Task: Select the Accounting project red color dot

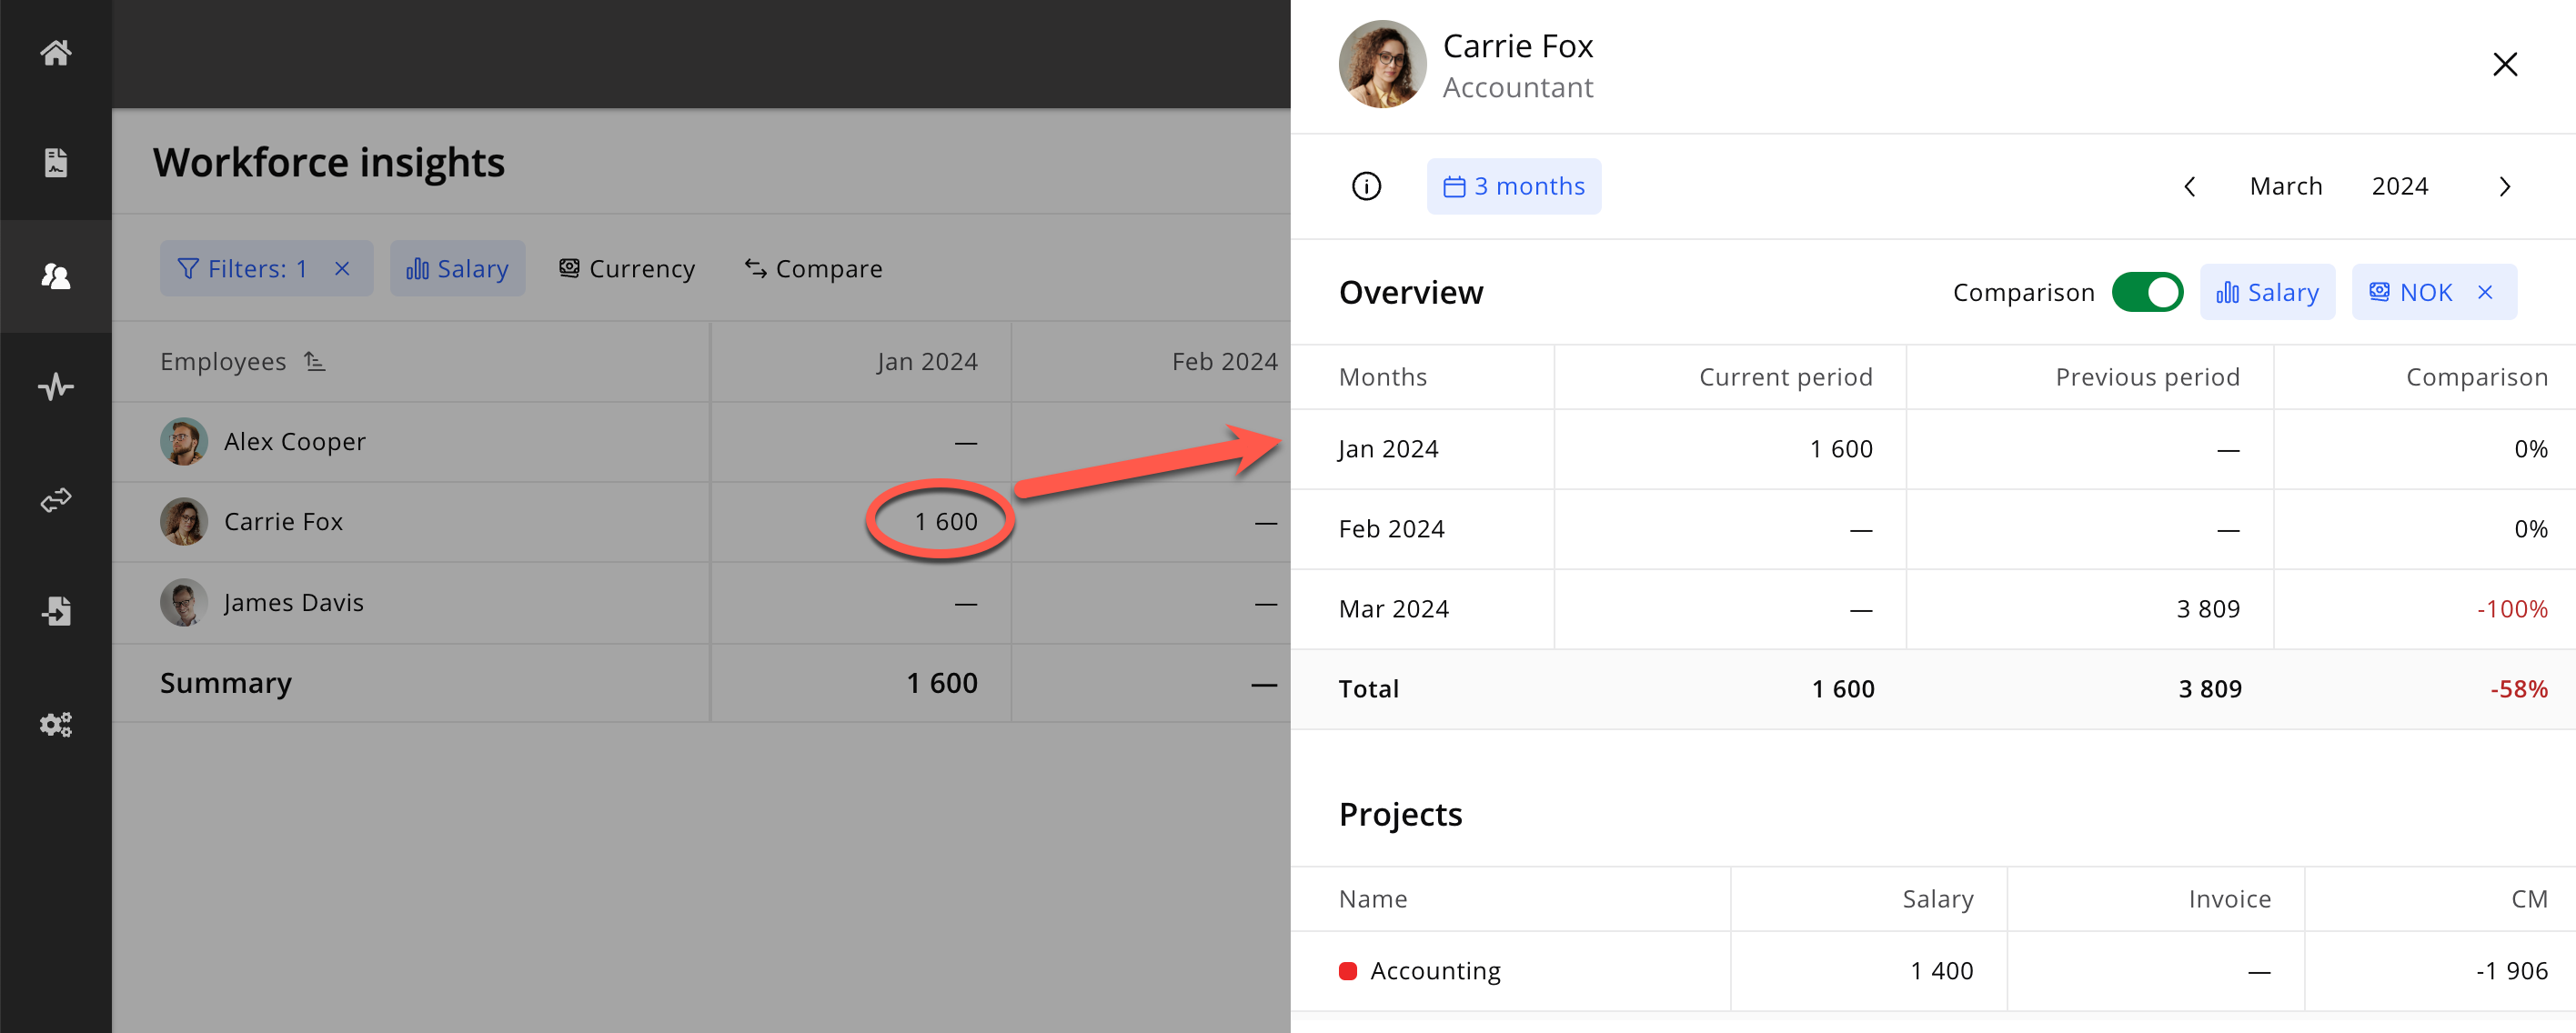Action: point(1347,970)
